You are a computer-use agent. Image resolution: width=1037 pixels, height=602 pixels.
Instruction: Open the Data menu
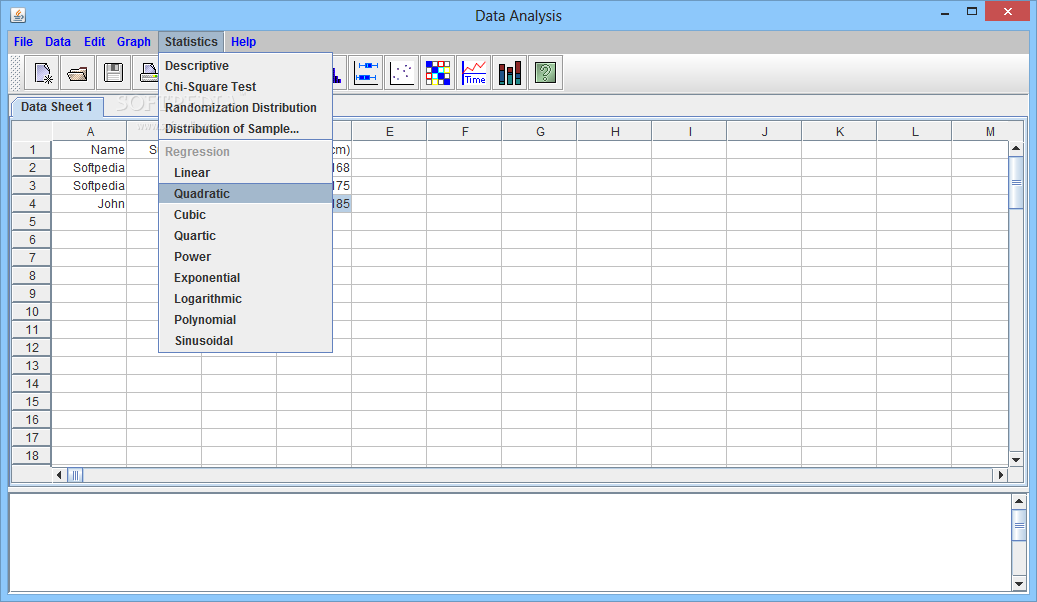(58, 42)
